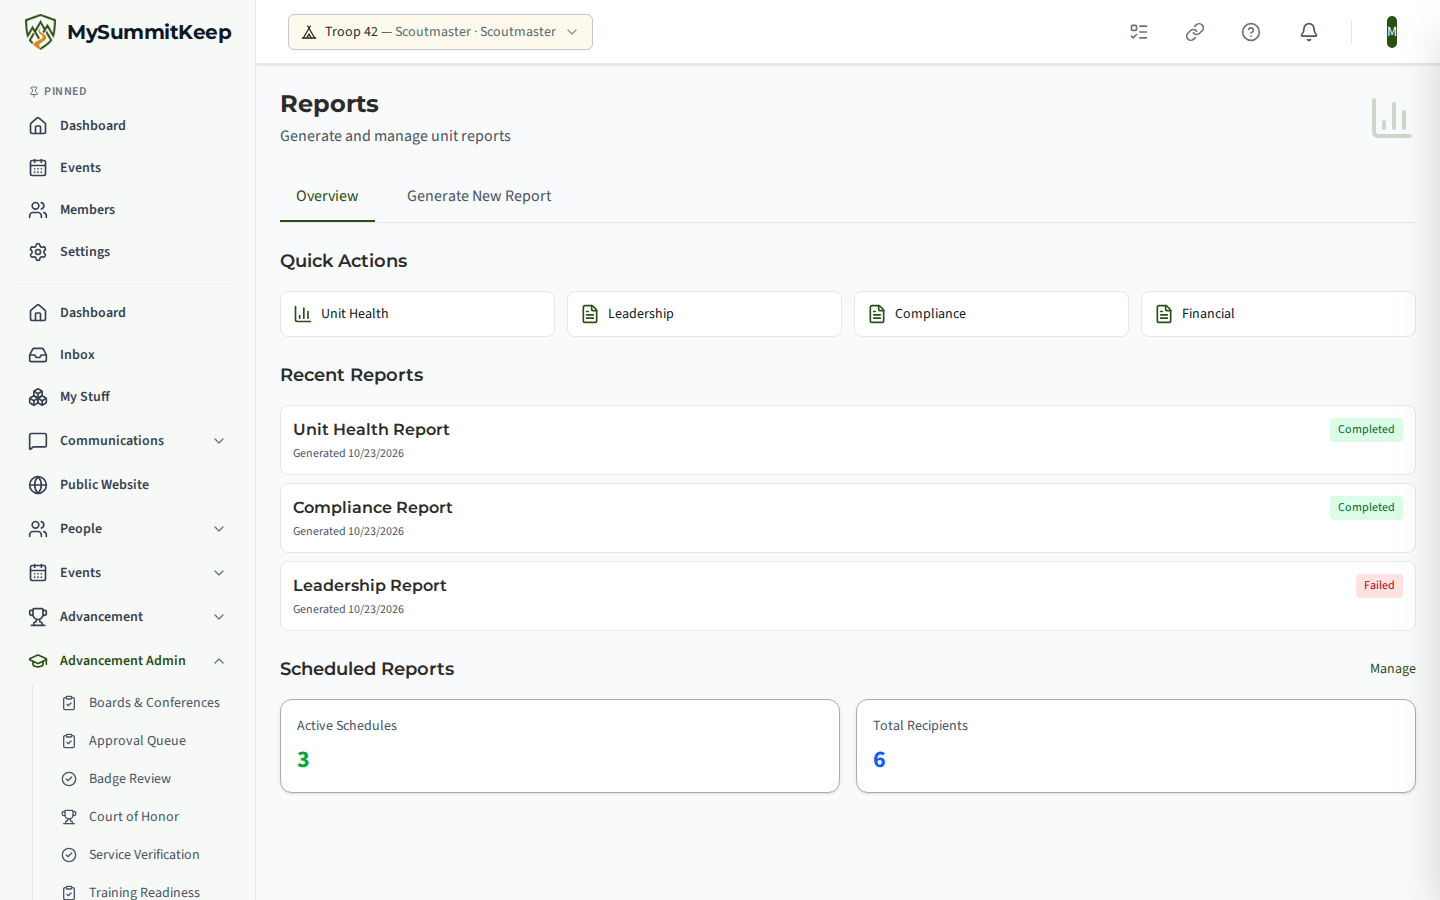The height and width of the screenshot is (900, 1440).
Task: Click the Active Schedules card
Action: (560, 746)
